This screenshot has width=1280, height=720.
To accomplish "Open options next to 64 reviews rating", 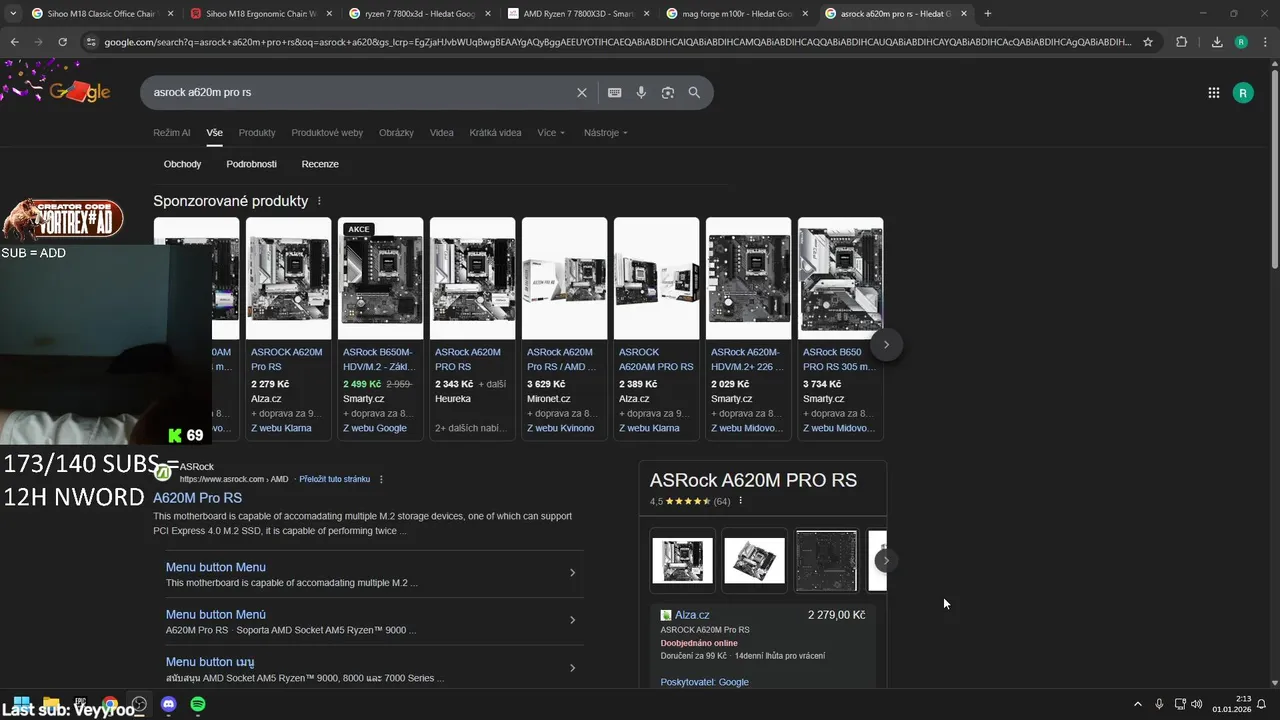I will 741,501.
